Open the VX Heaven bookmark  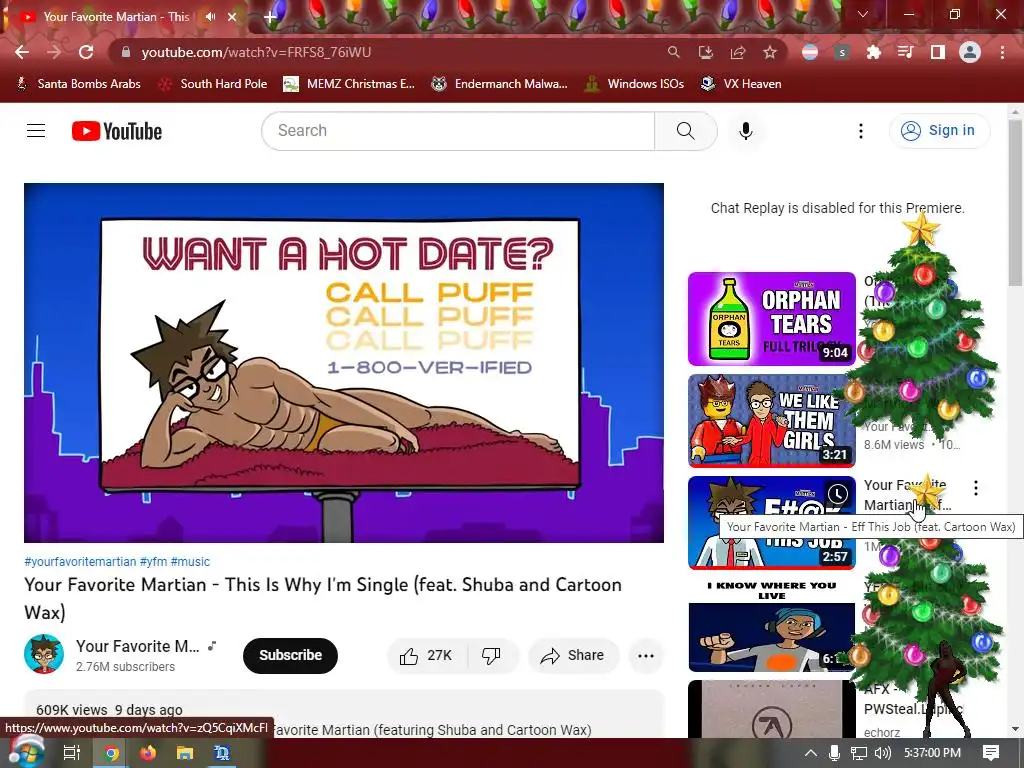[x=741, y=84]
